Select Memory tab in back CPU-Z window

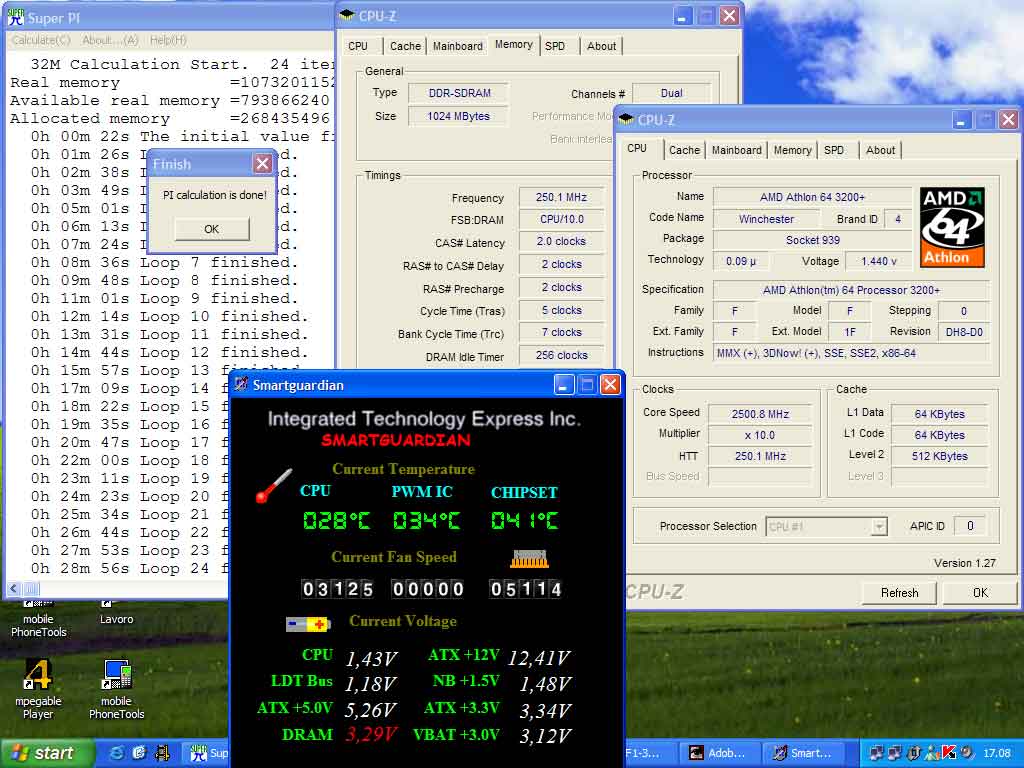(513, 44)
